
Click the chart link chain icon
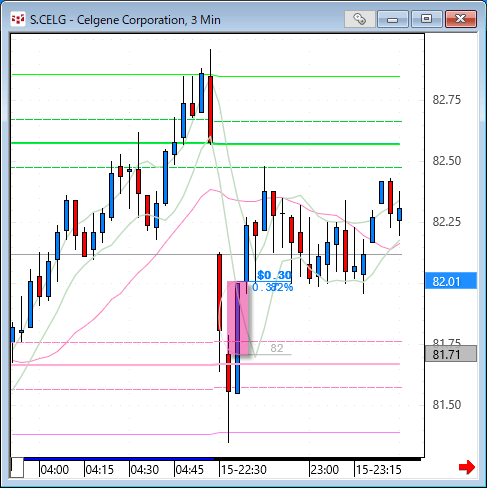click(359, 19)
